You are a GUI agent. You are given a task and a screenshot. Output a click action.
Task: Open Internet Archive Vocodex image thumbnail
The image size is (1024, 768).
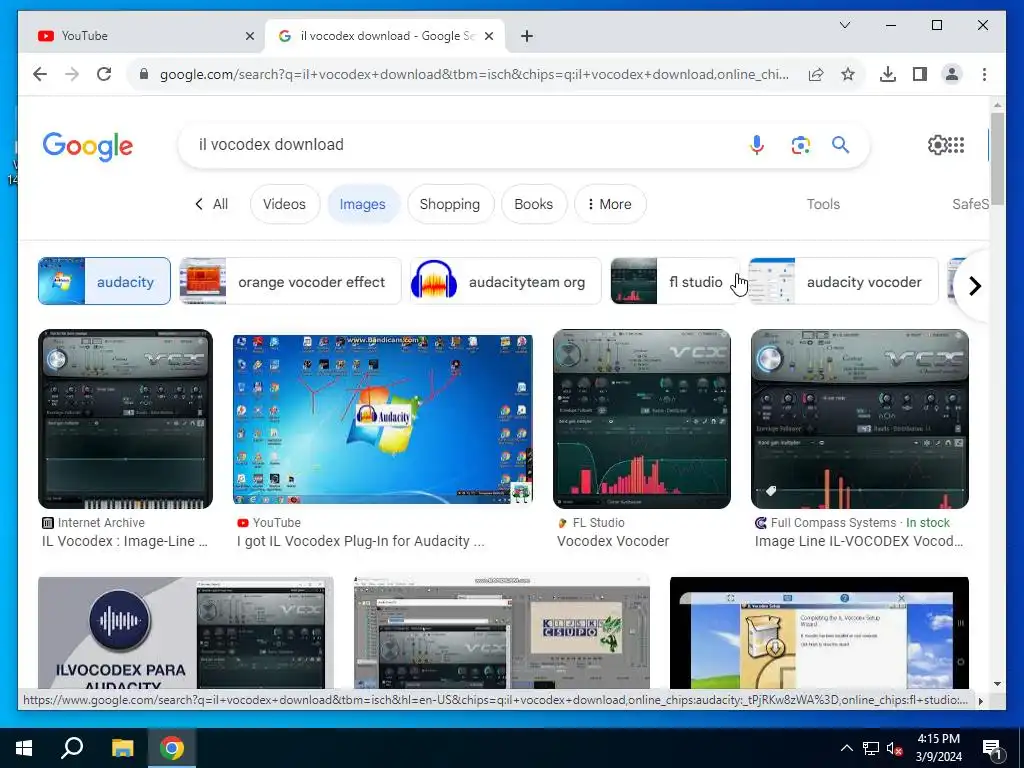125,419
